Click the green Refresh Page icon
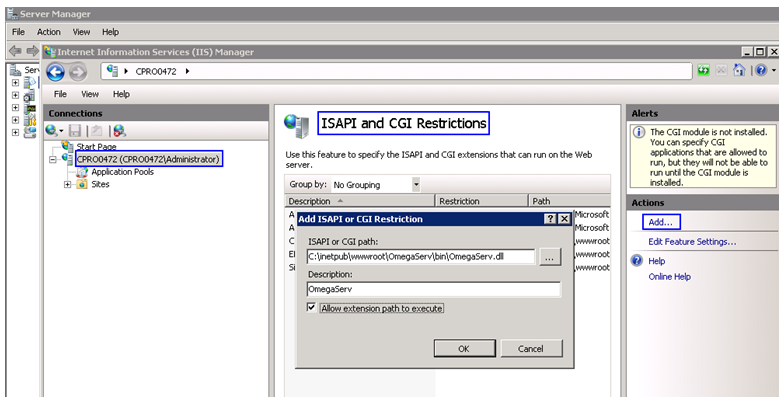Image resolution: width=782 pixels, height=401 pixels. [x=703, y=71]
